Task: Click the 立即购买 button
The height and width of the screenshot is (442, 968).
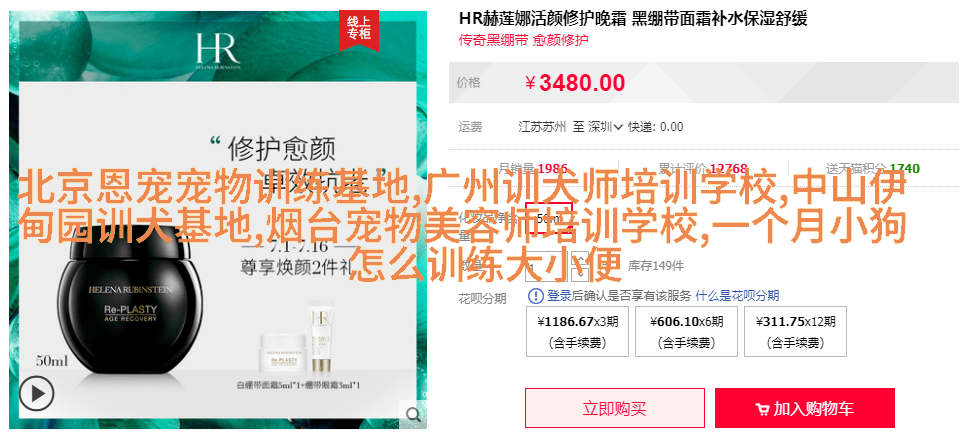Action: pos(615,408)
